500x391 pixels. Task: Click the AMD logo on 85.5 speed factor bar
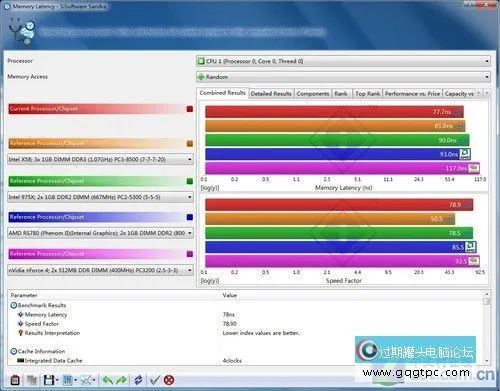tap(471, 247)
